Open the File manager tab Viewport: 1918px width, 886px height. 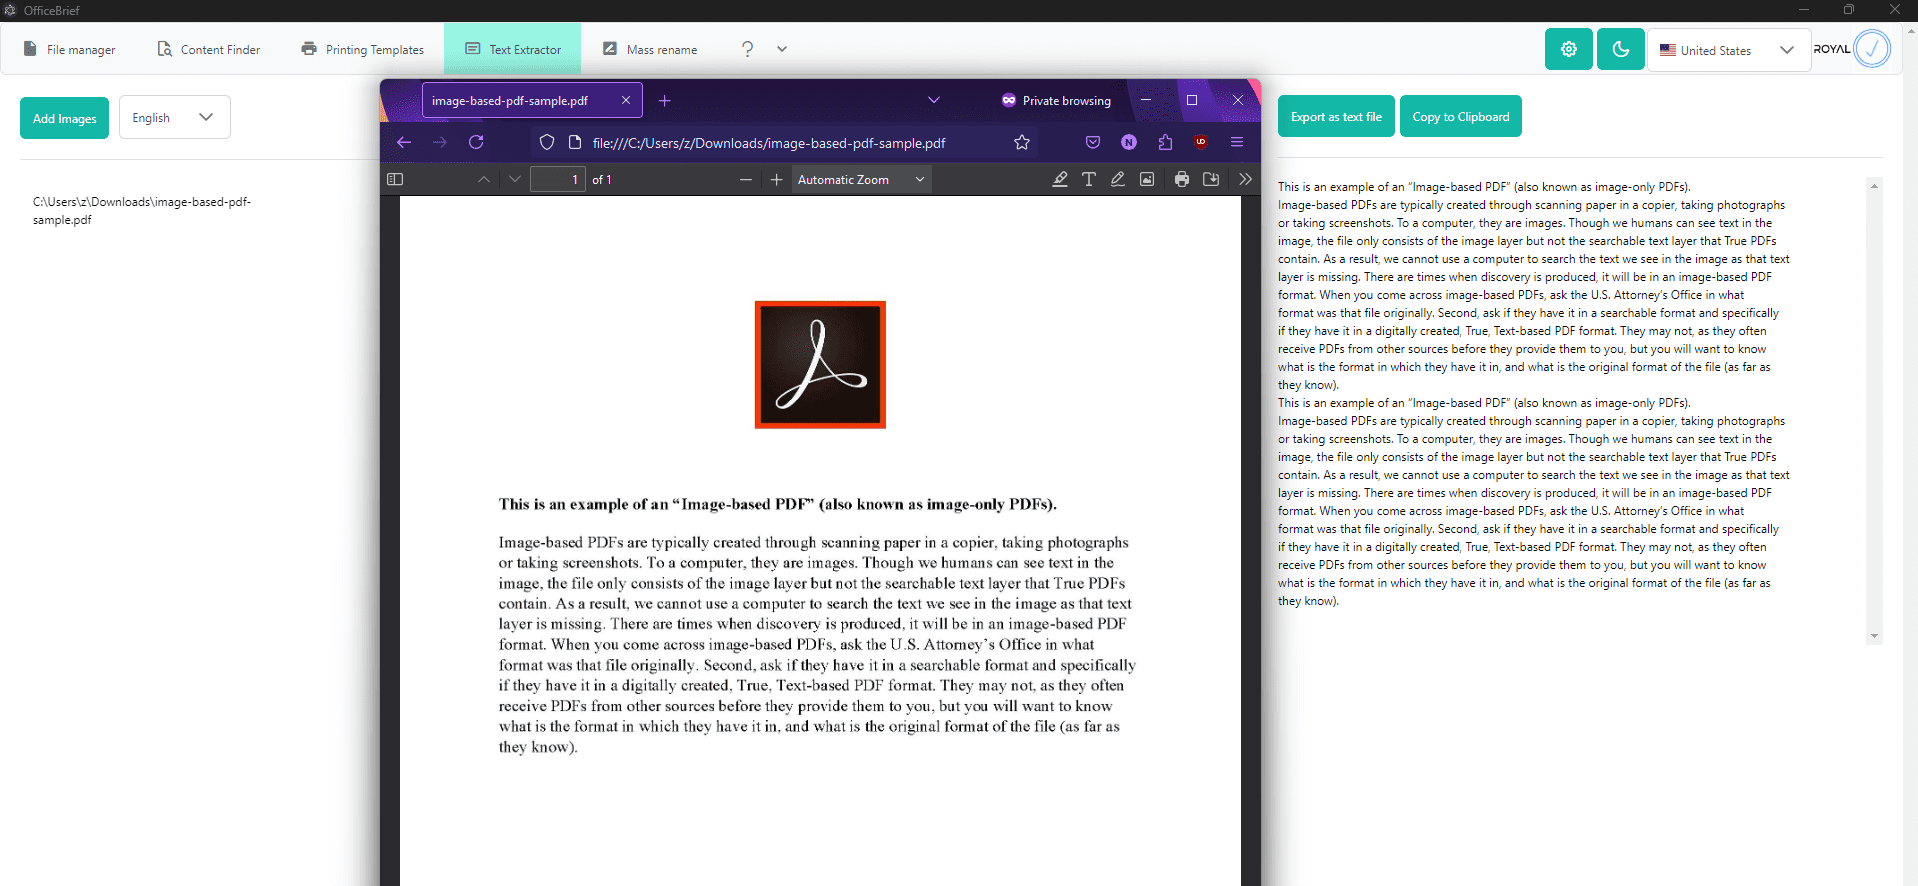pyautogui.click(x=69, y=49)
